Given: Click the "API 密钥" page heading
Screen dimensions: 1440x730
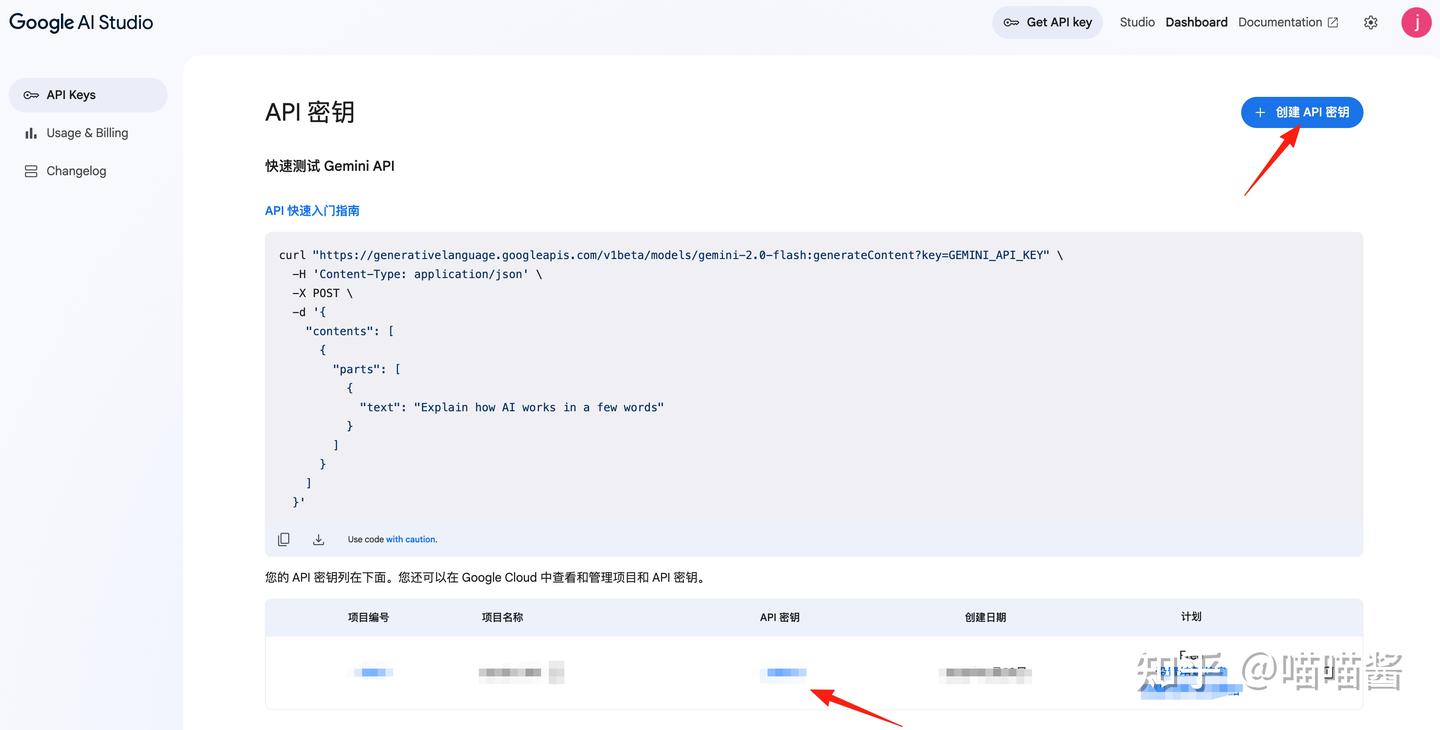Looking at the screenshot, I should point(310,112).
